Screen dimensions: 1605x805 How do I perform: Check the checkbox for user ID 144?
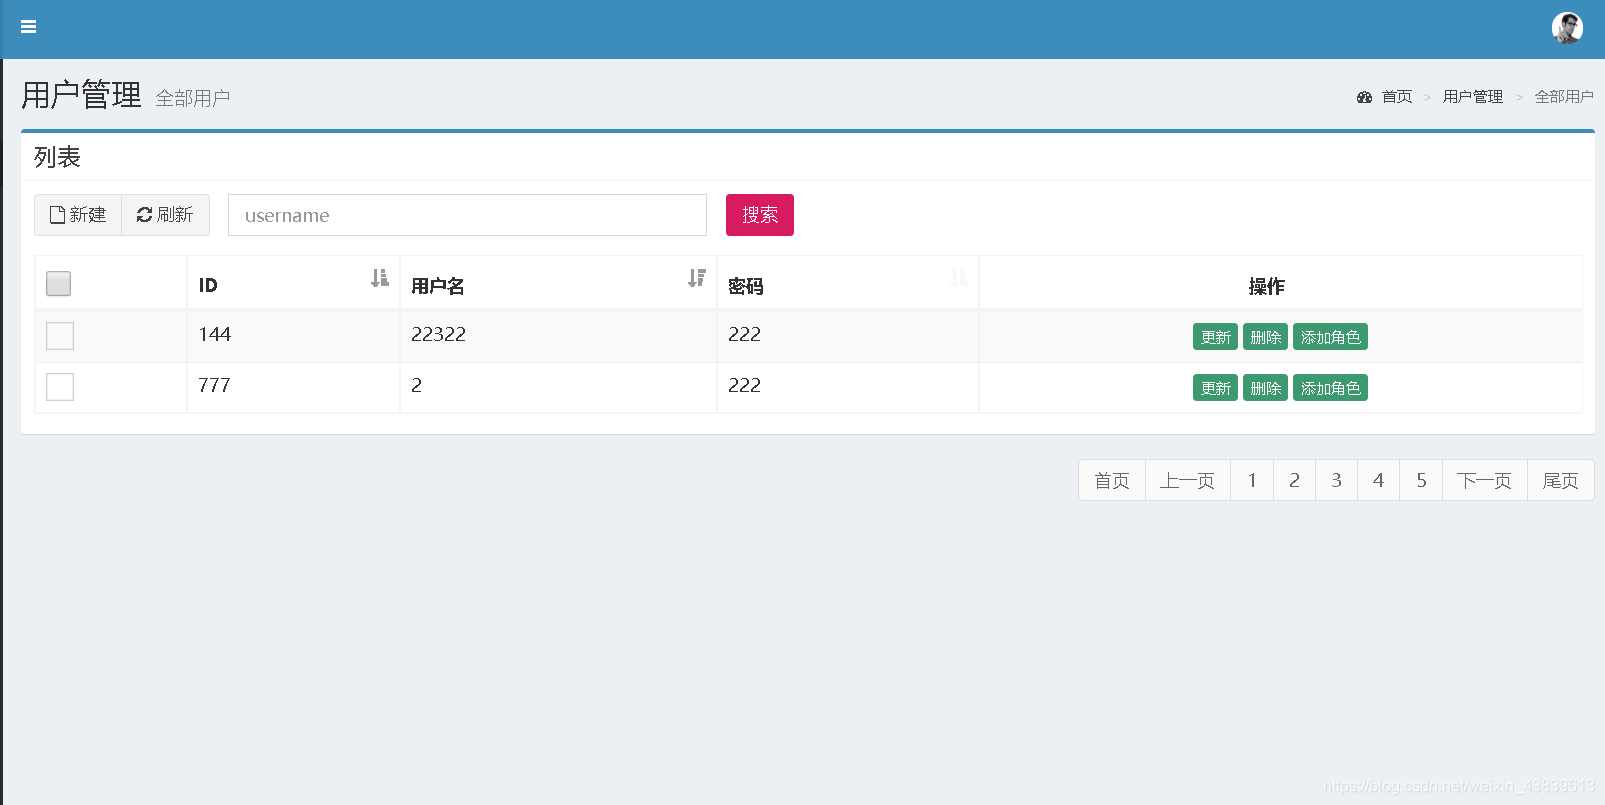[60, 336]
